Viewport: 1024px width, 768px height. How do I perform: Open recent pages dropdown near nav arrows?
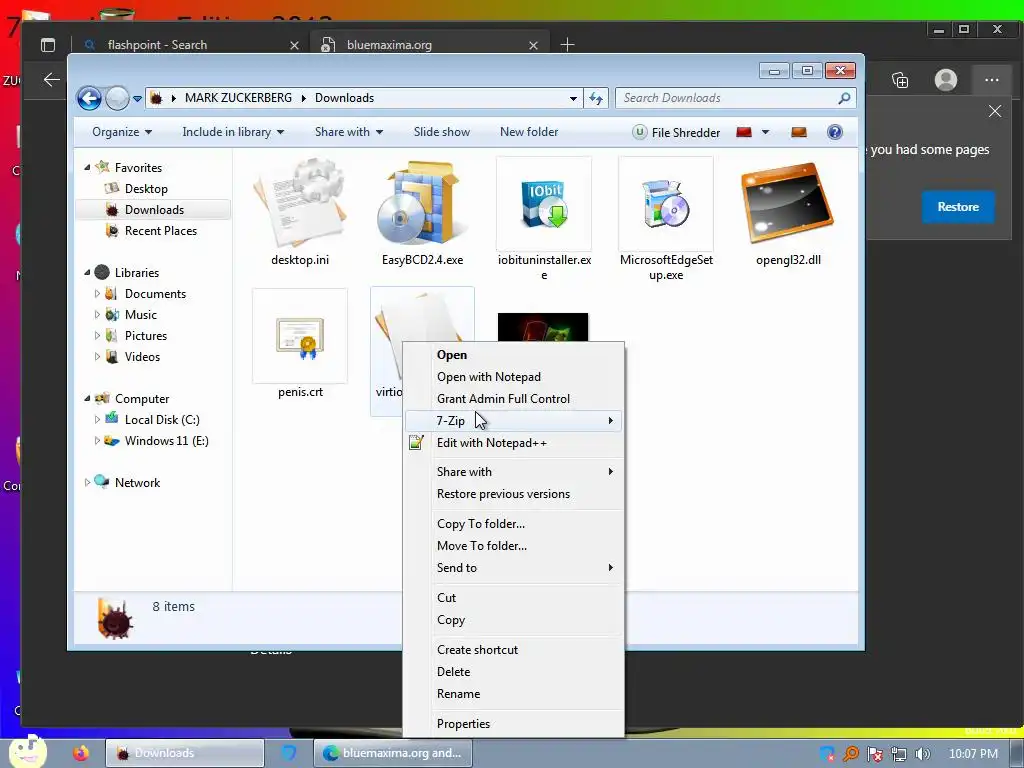click(x=137, y=99)
